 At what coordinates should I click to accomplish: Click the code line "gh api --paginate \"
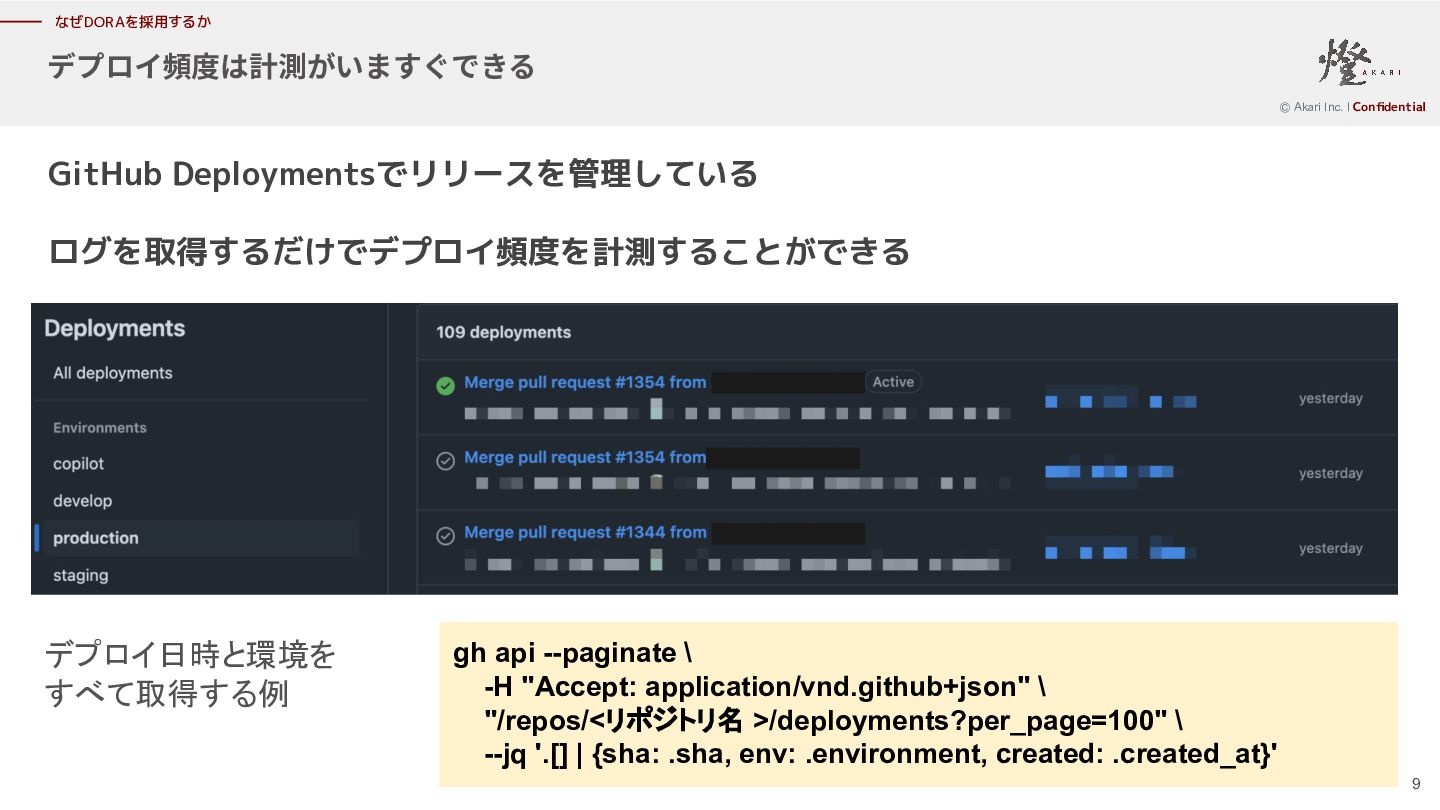572,653
